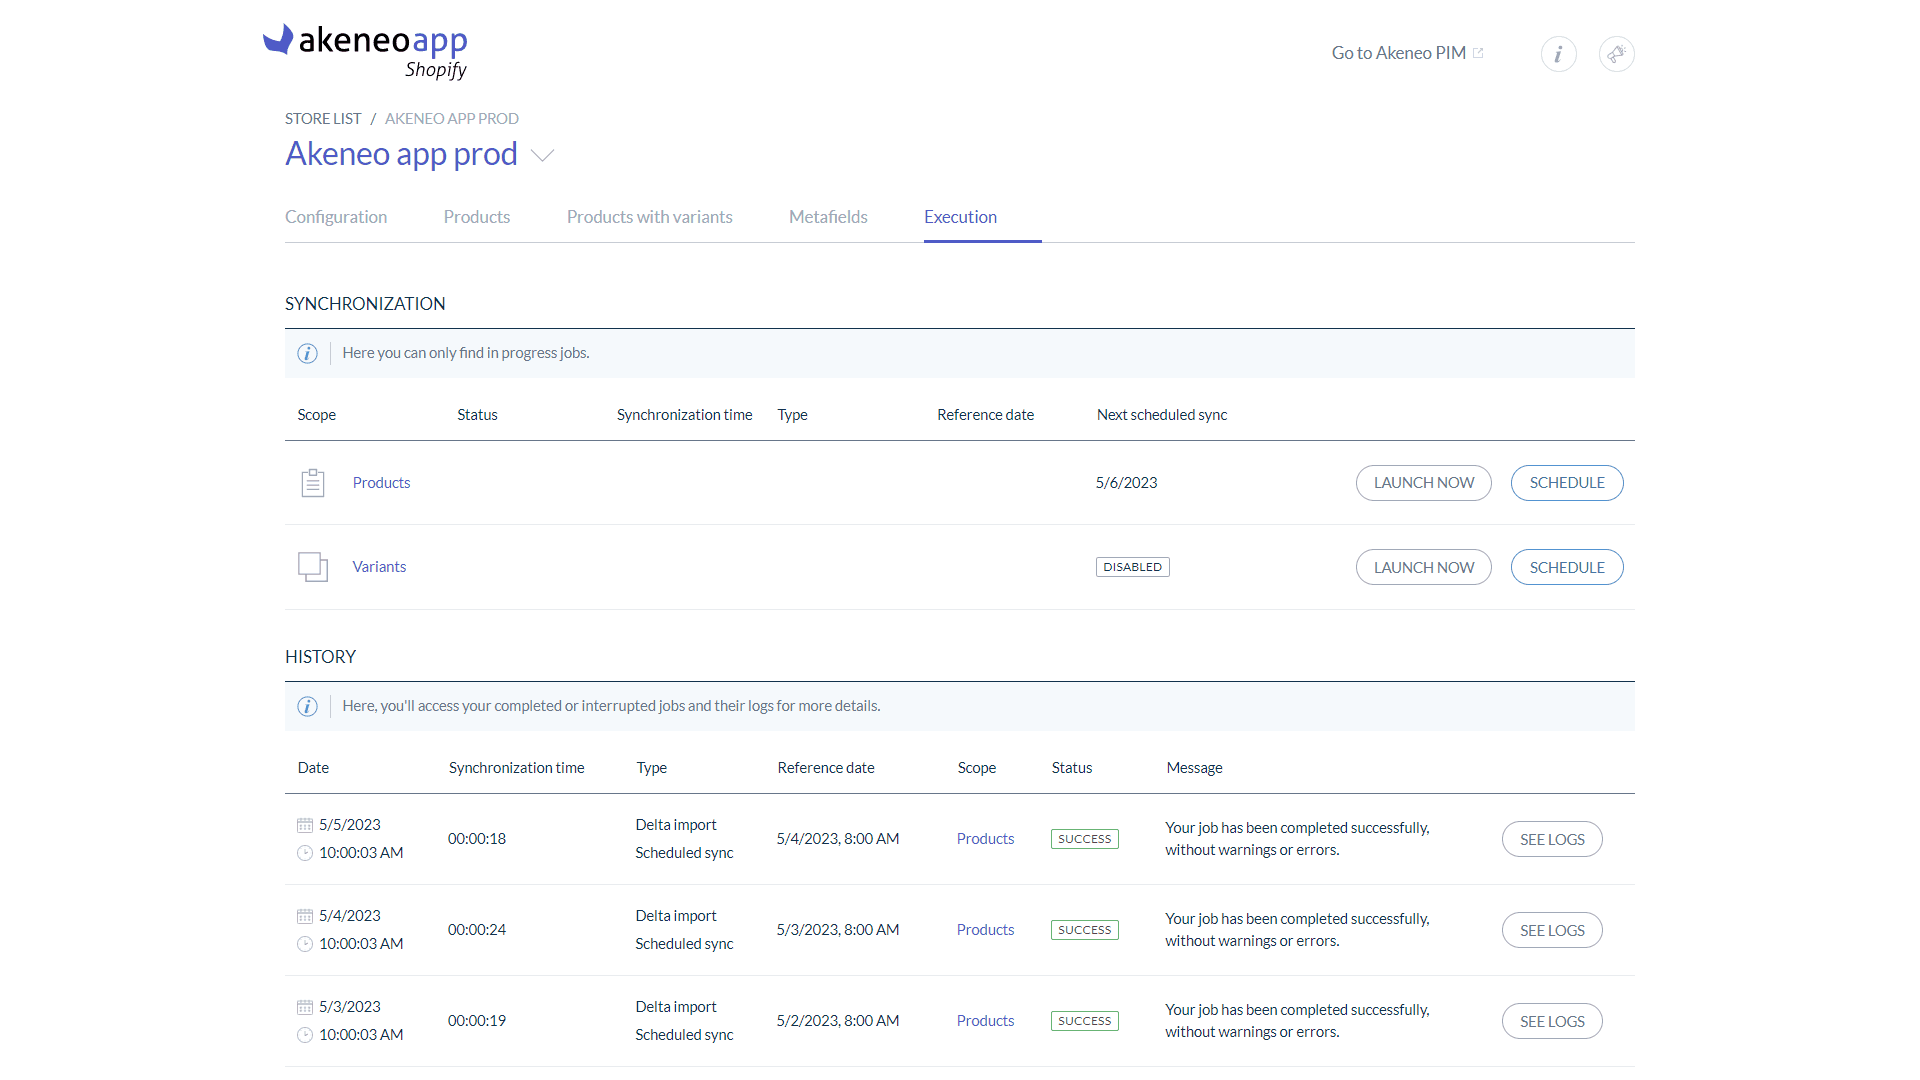Click the clock icon in the 5/5/2023 row
The image size is (1920, 1080).
pyautogui.click(x=305, y=853)
